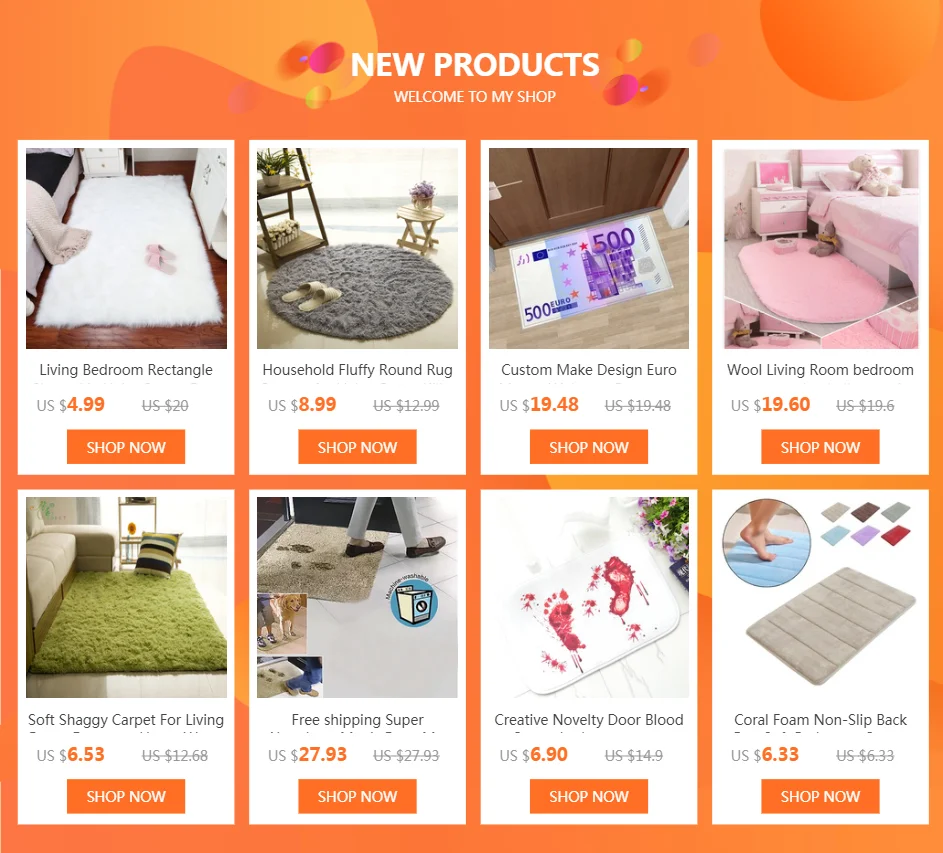Screen dimensions: 943x853
Task: Click the New Products banner heading
Action: click(x=475, y=64)
